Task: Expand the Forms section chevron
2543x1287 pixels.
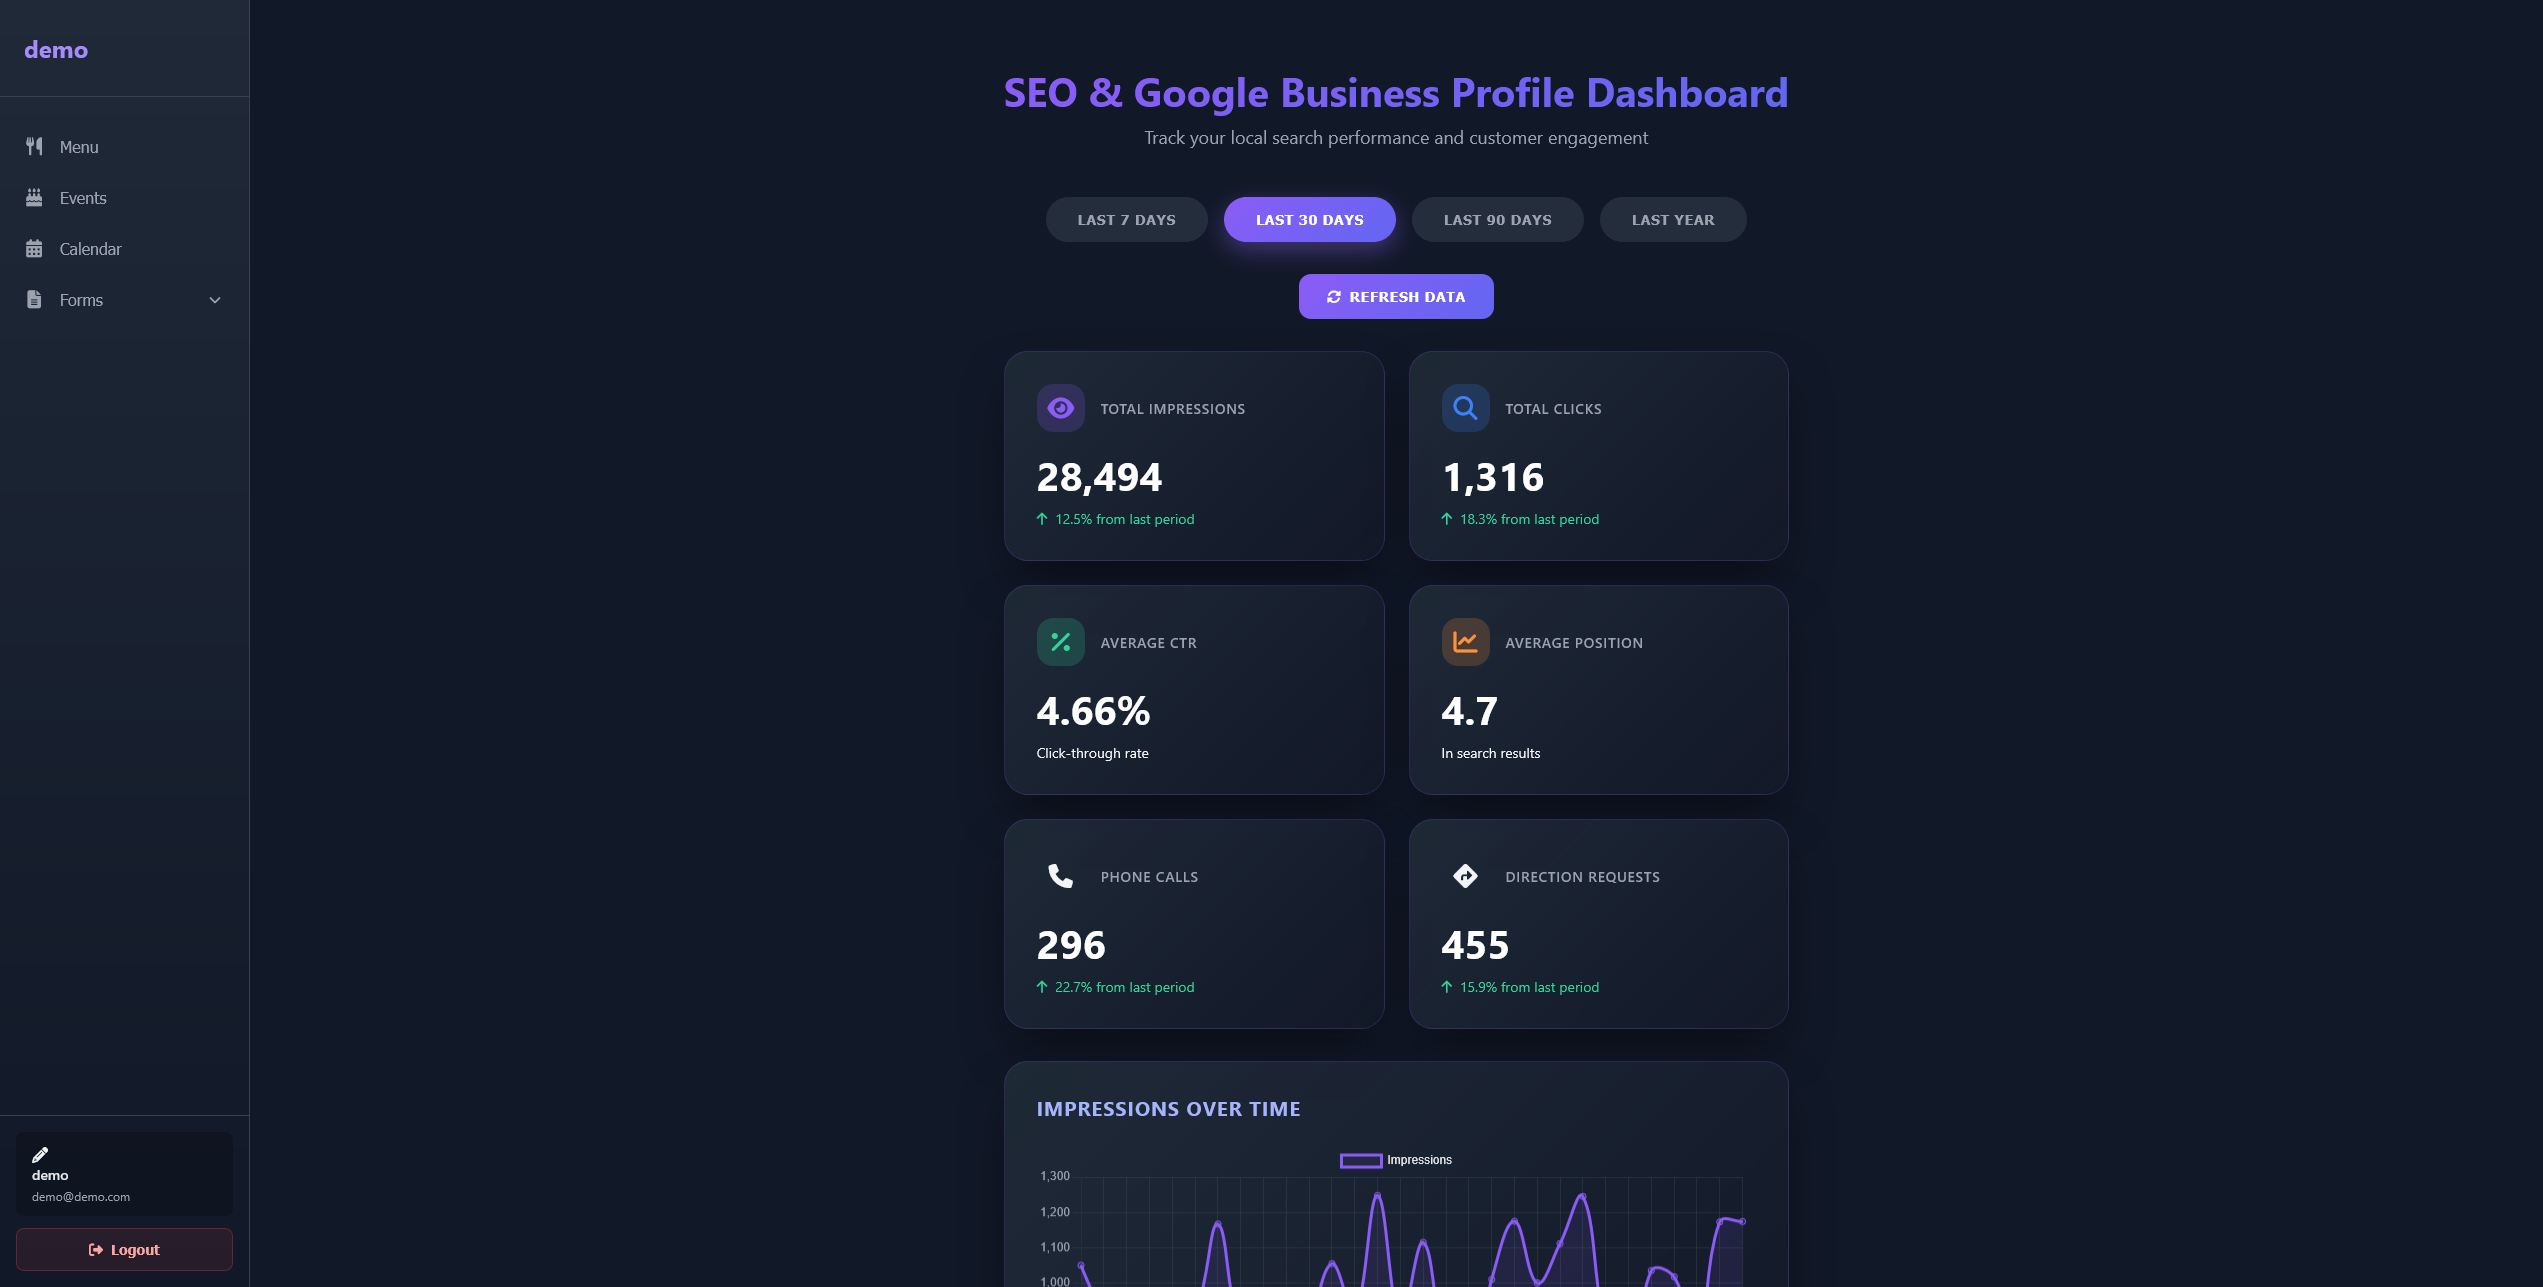Action: point(214,299)
